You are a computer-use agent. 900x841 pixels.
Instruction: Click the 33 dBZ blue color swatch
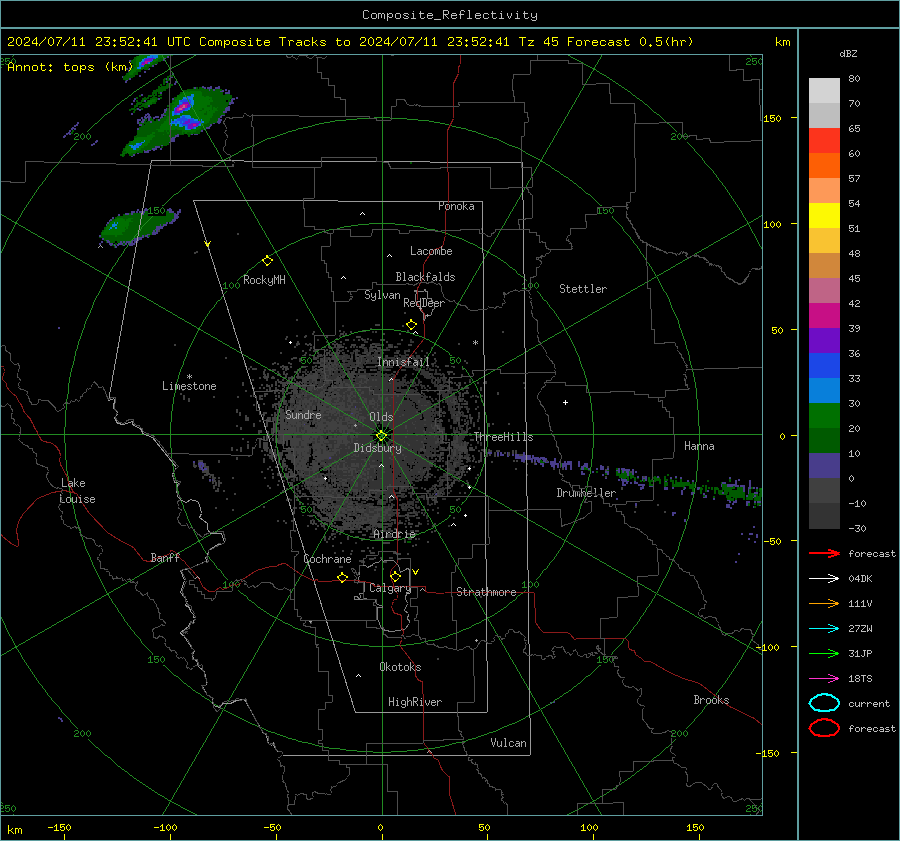824,366
